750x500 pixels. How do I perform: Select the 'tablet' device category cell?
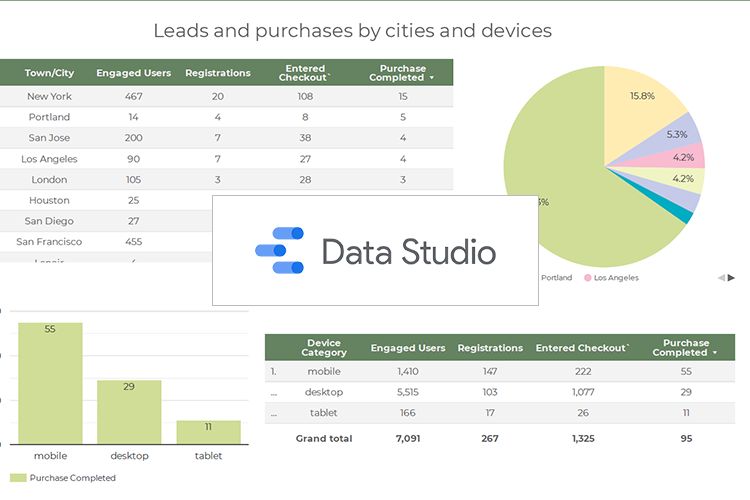pos(324,412)
